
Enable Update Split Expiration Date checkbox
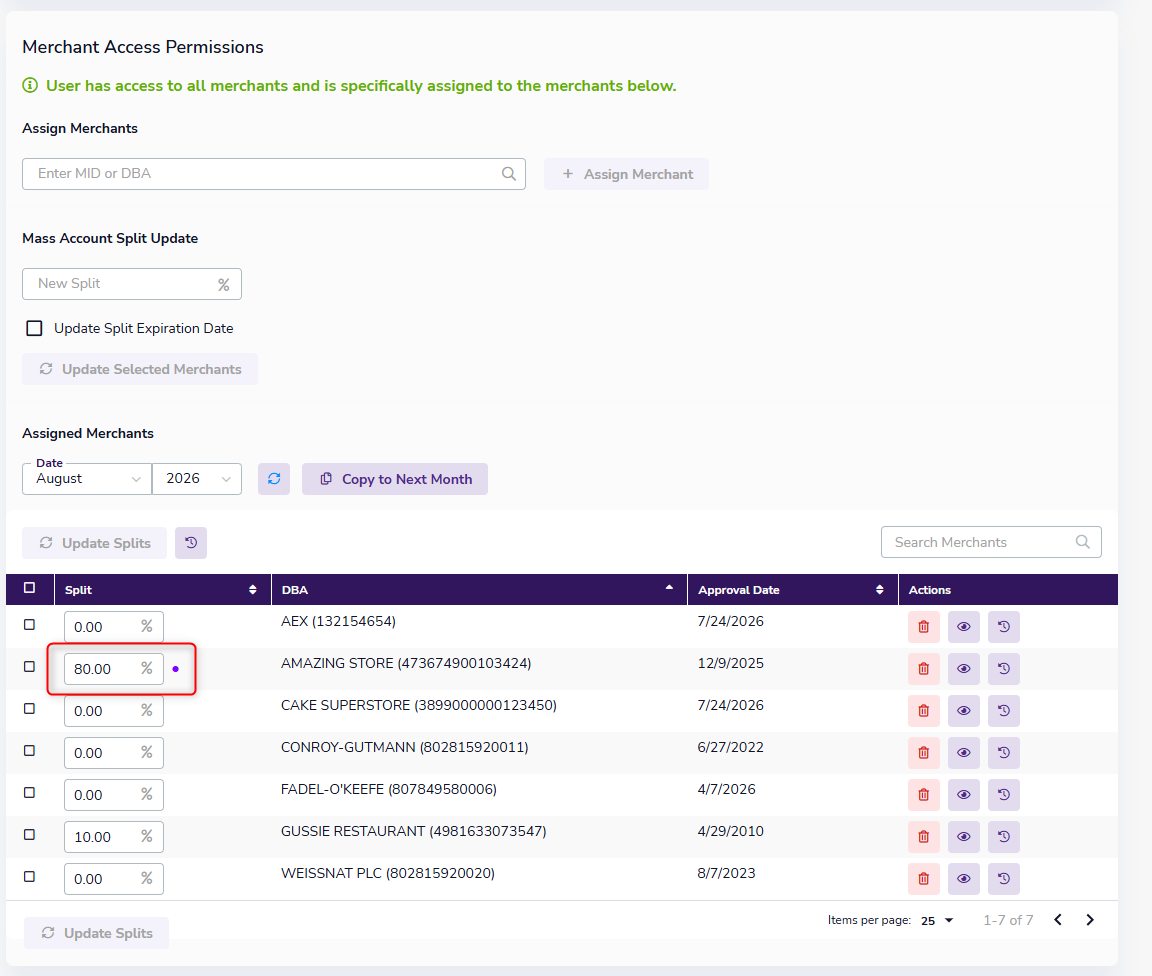click(35, 328)
